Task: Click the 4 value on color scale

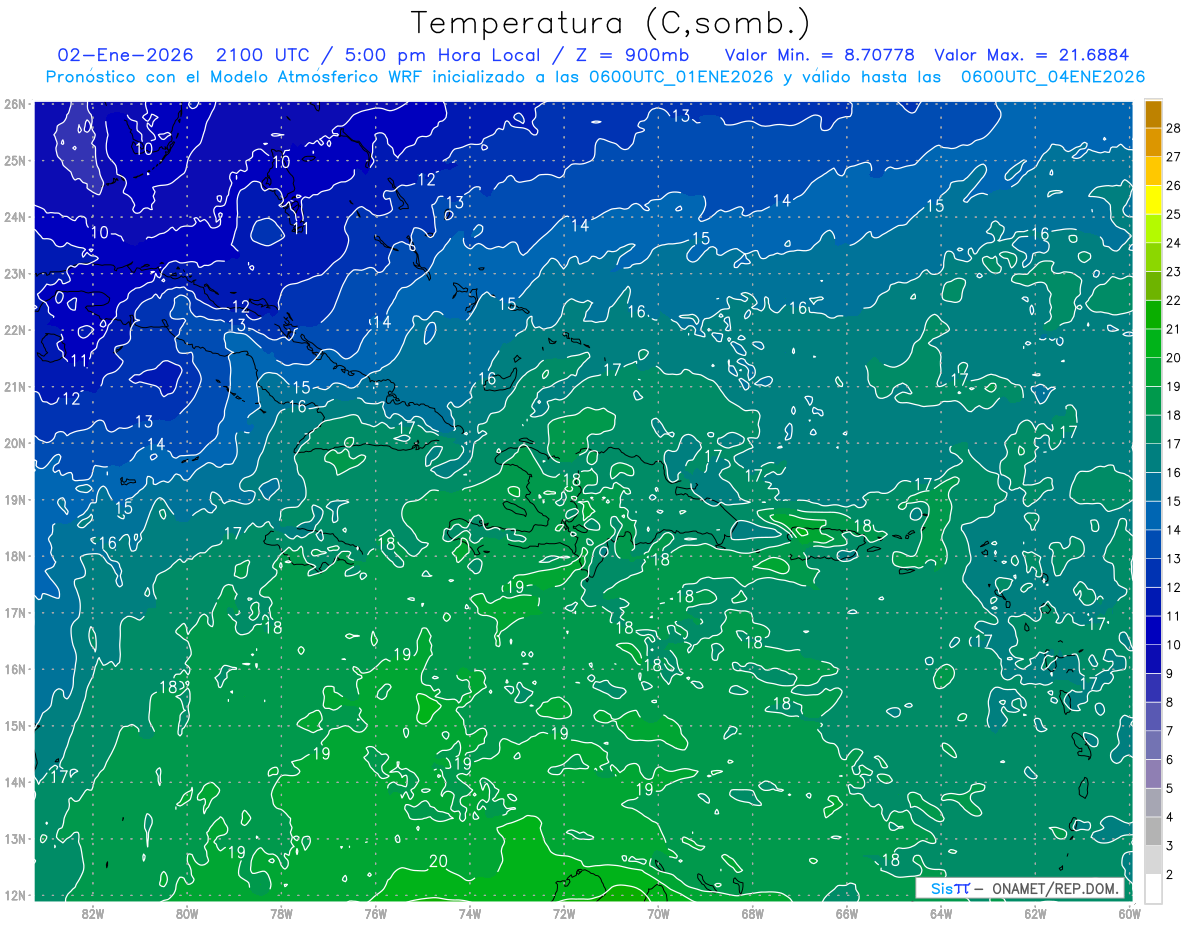Action: coord(1170,817)
